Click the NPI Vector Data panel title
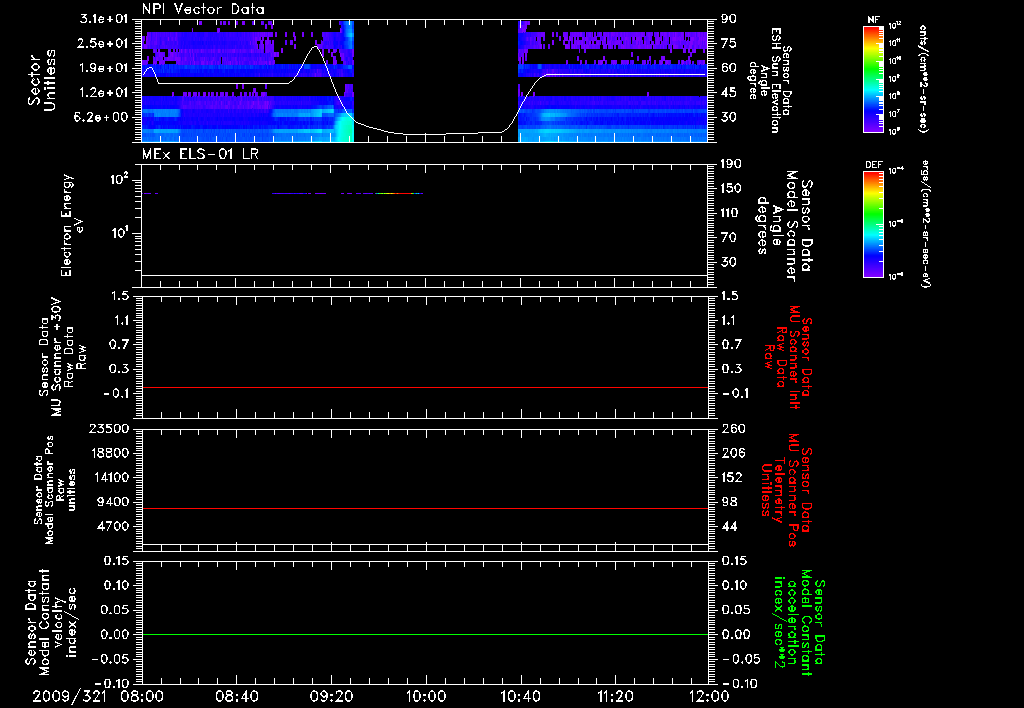Viewport: 1024px width, 708px height. point(203,9)
